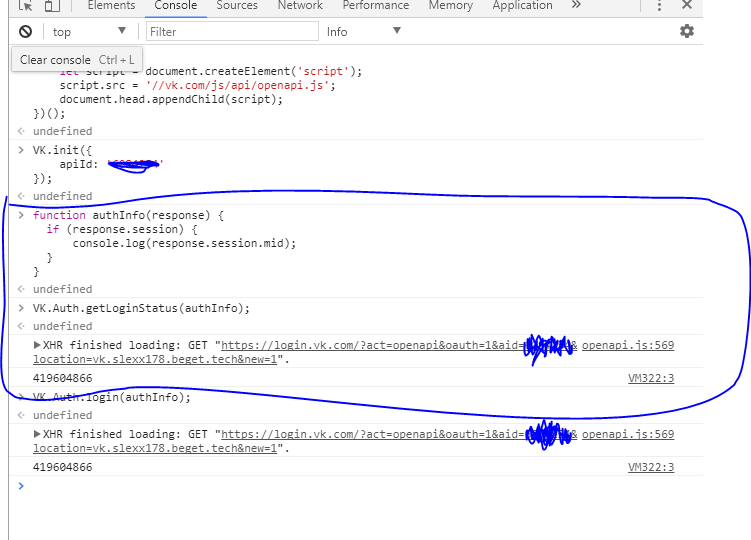Open first login.vk.com request URL link
The height and width of the screenshot is (540, 751).
tap(305, 352)
